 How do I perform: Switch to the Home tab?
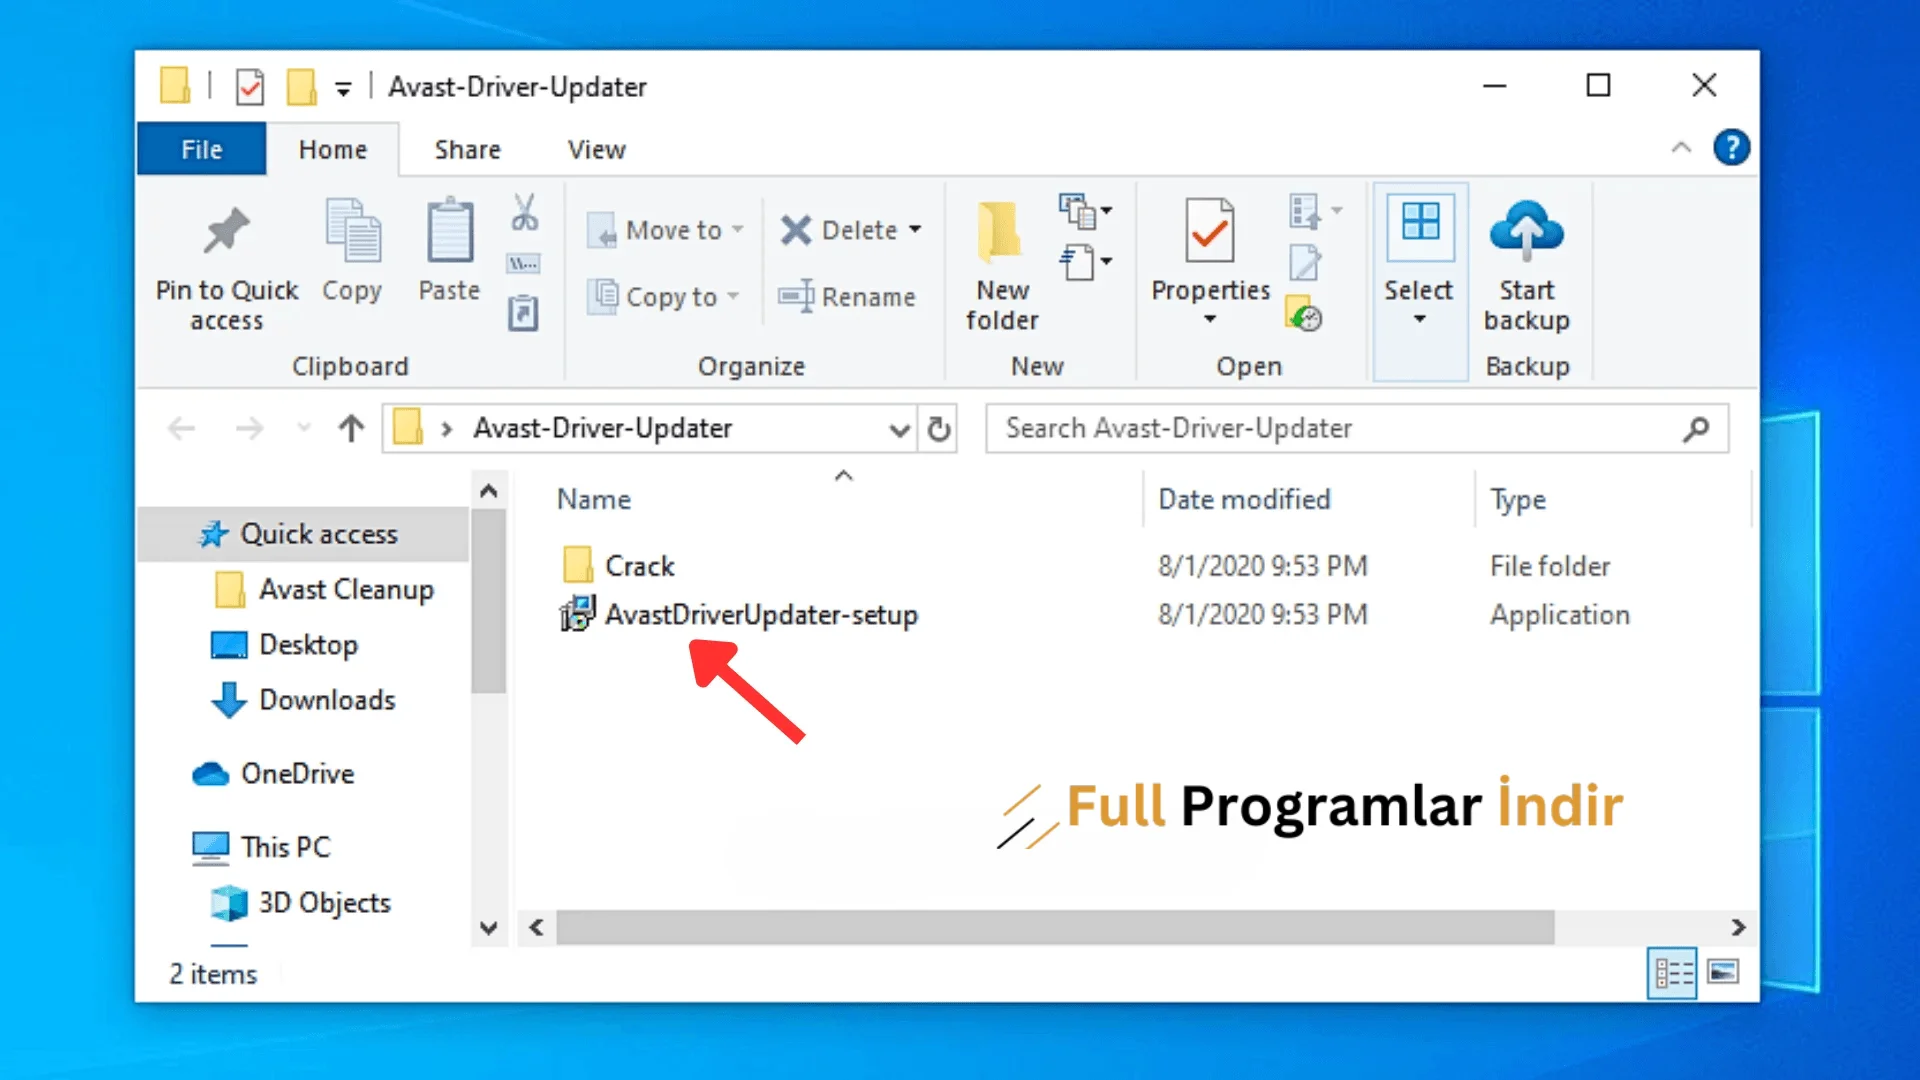333,149
